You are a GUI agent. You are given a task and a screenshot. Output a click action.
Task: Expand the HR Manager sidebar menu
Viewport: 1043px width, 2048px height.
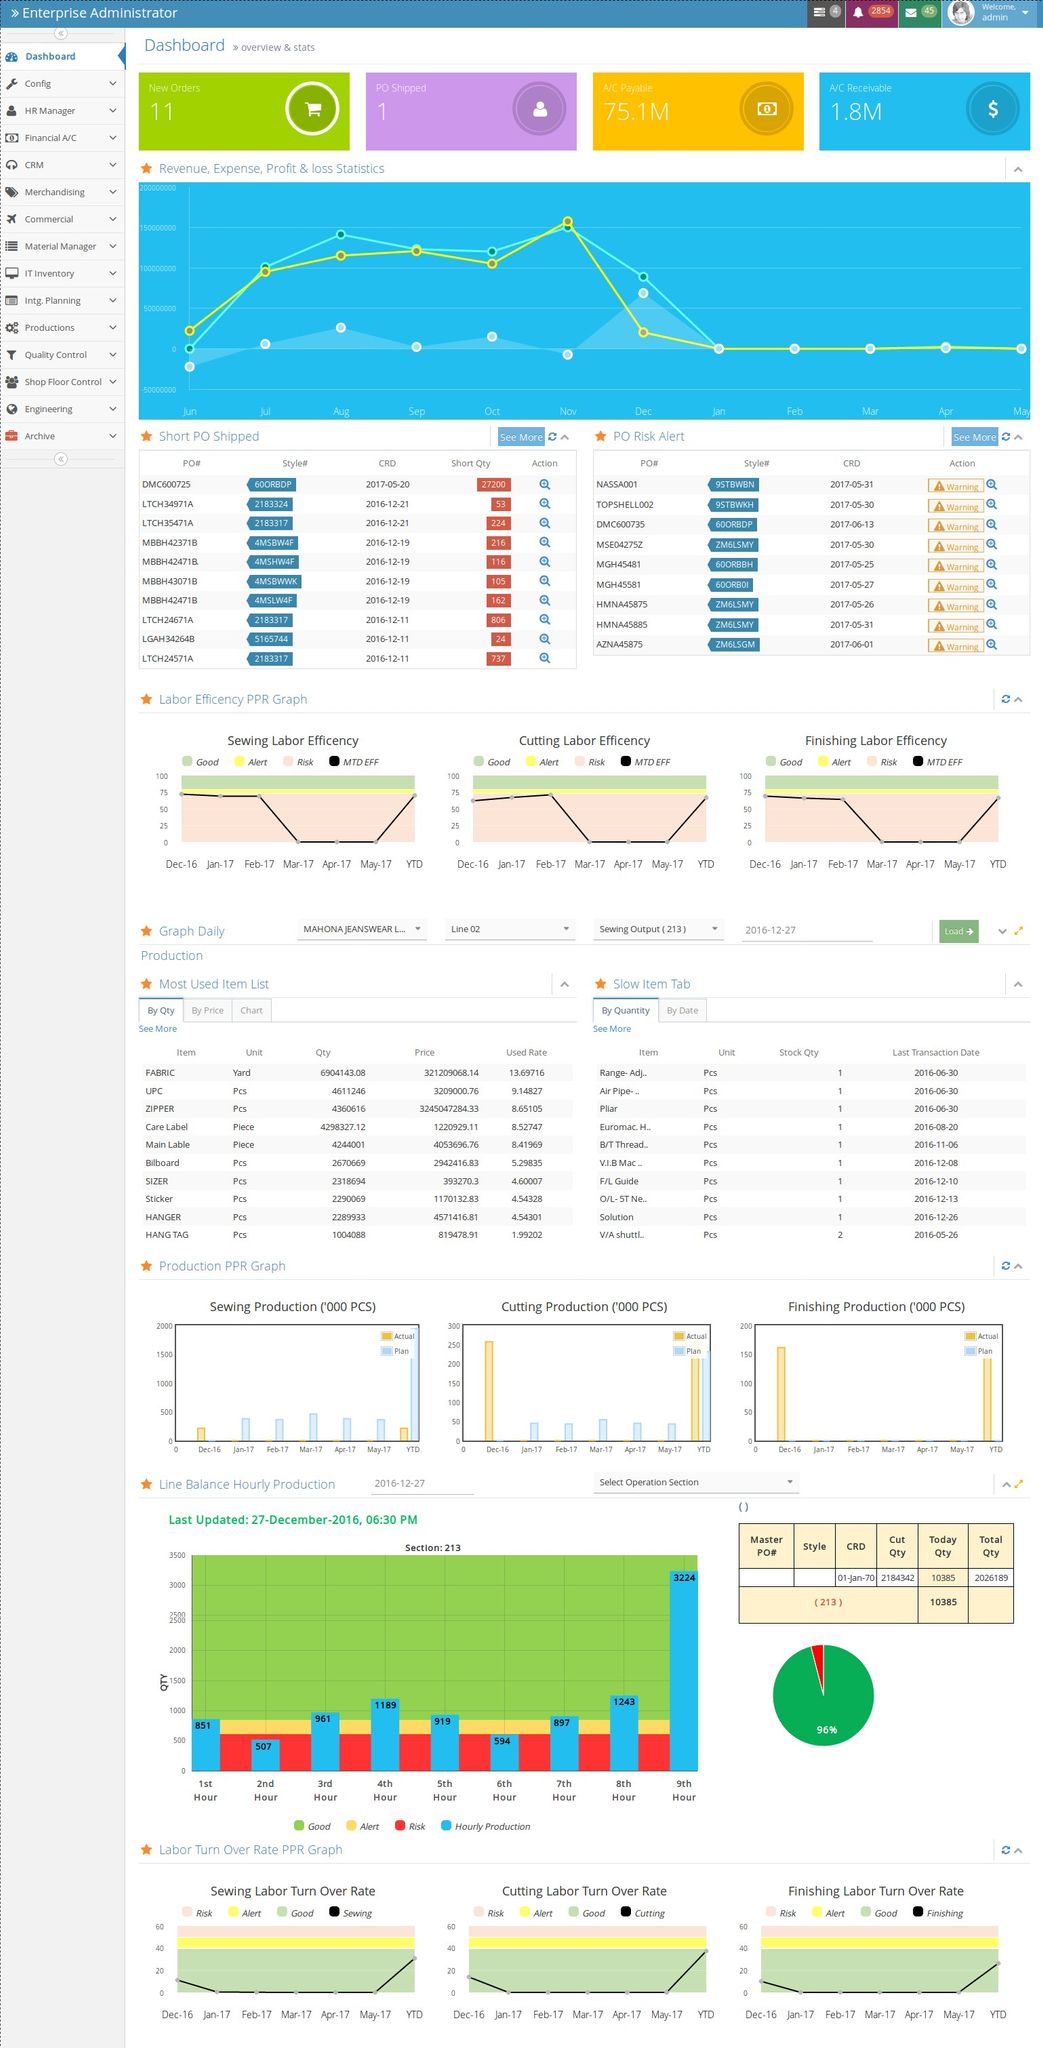[62, 111]
